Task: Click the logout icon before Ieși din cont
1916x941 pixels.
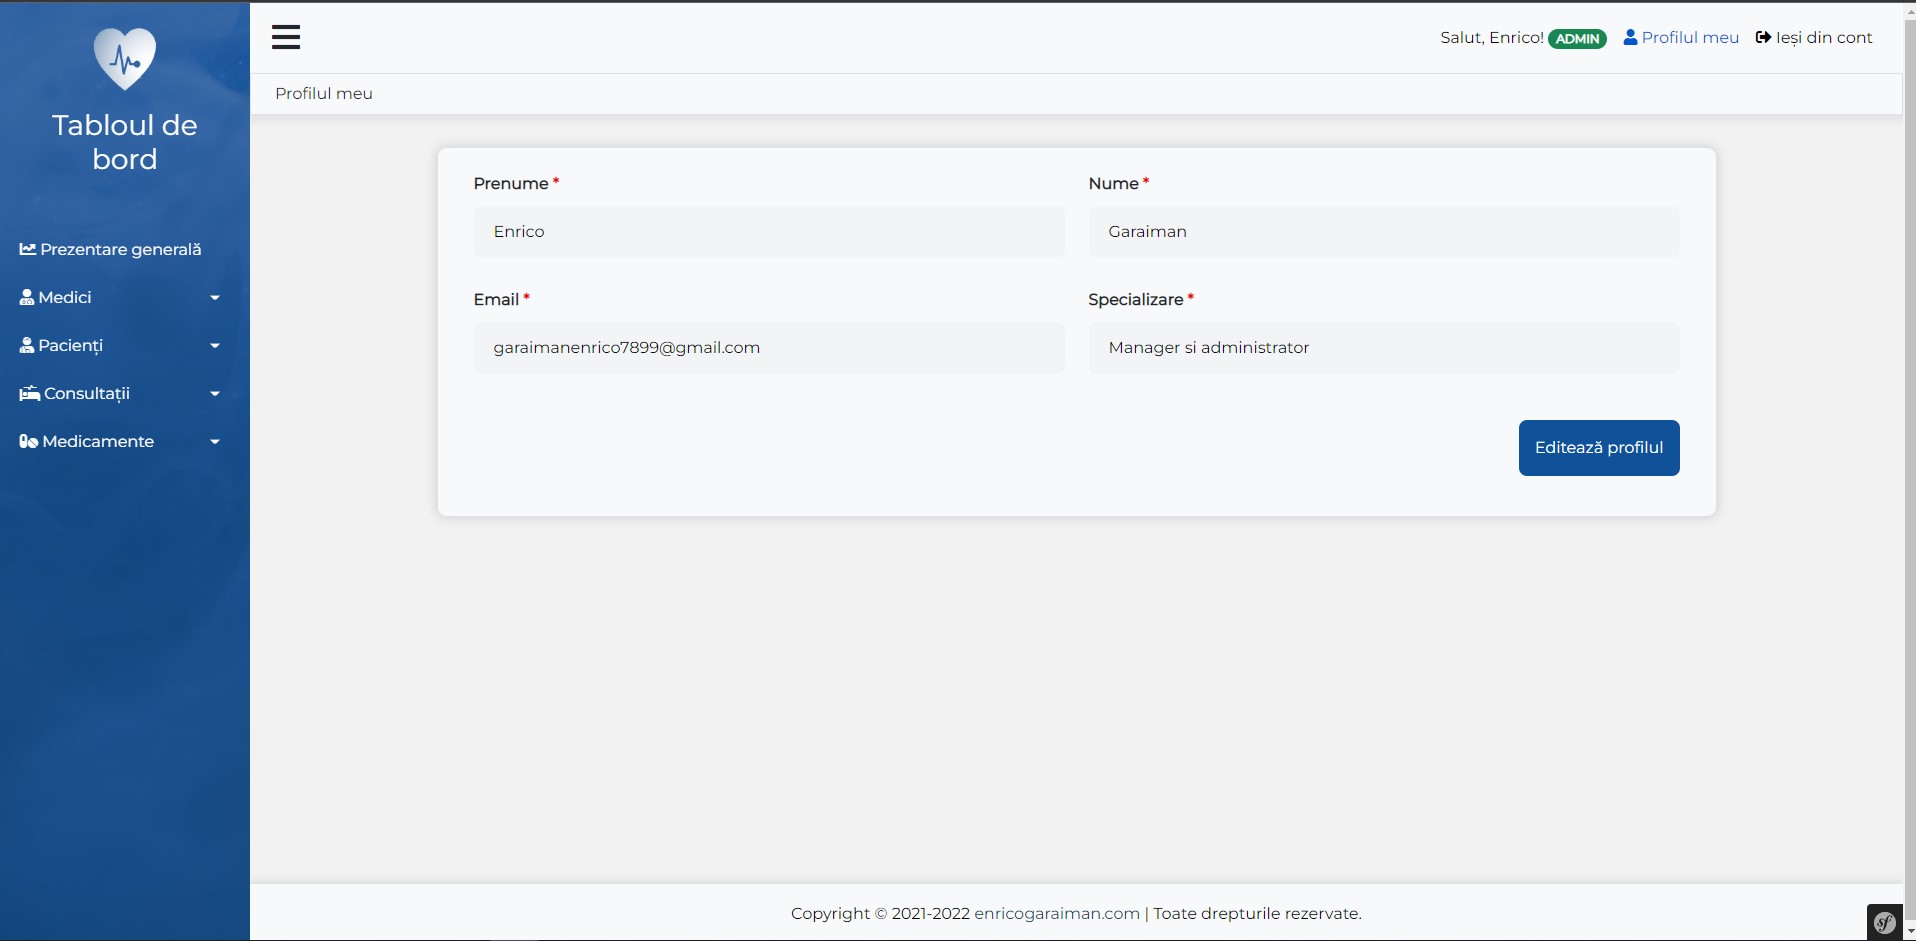Action: coord(1763,37)
